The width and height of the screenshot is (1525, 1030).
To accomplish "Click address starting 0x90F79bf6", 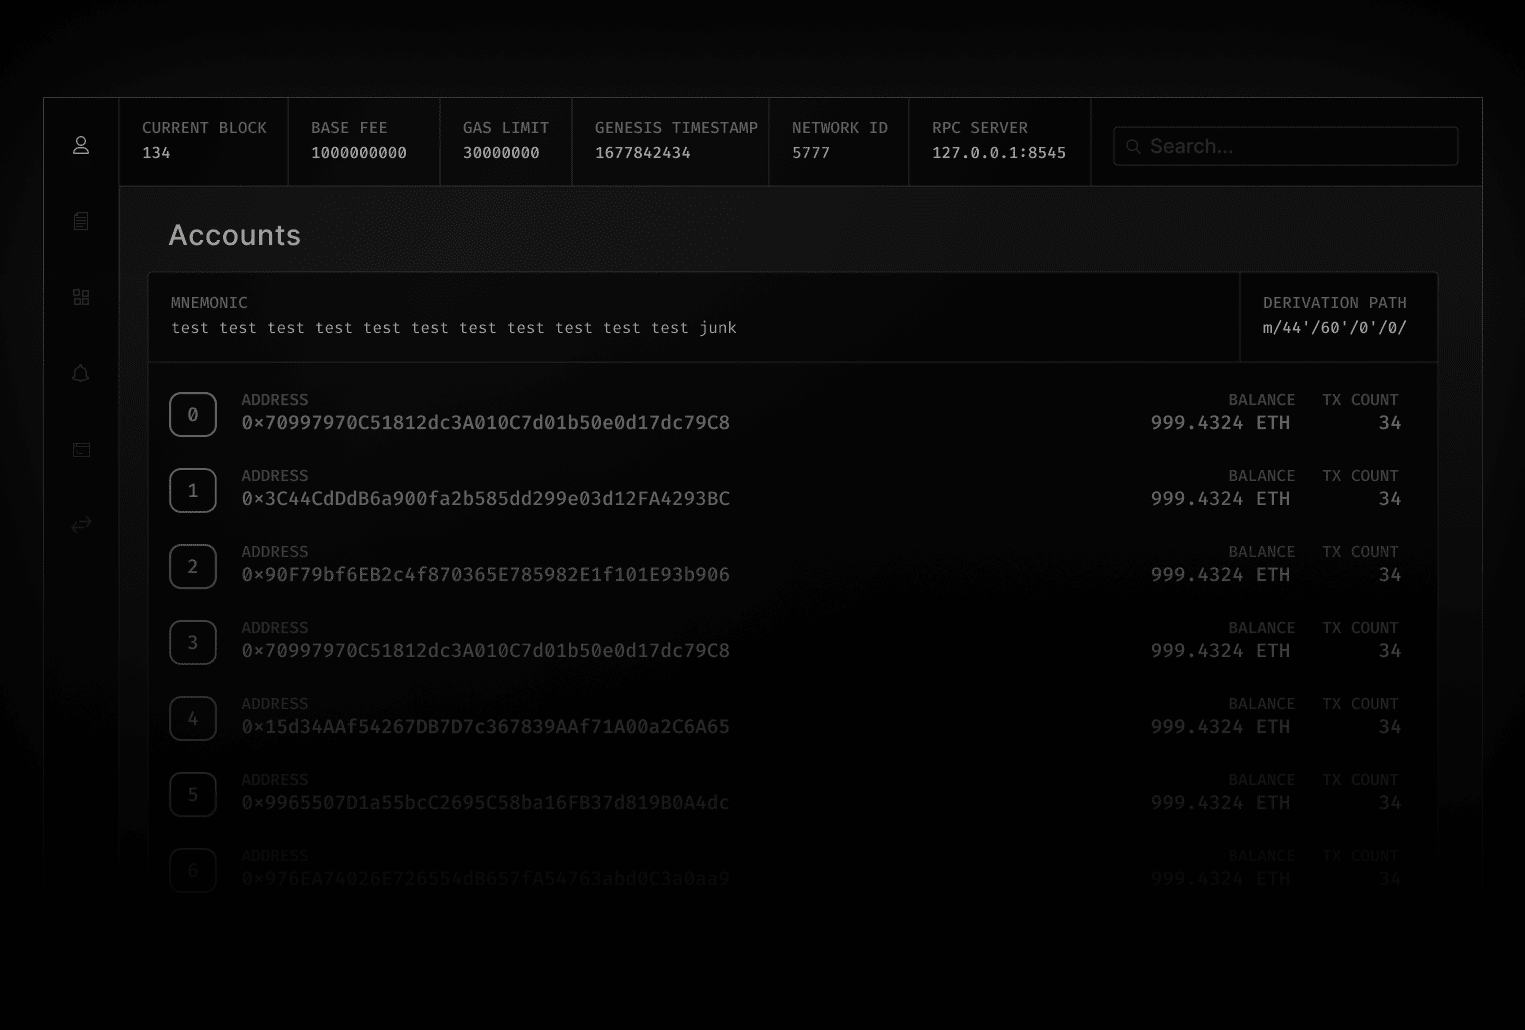I will pyautogui.click(x=485, y=575).
